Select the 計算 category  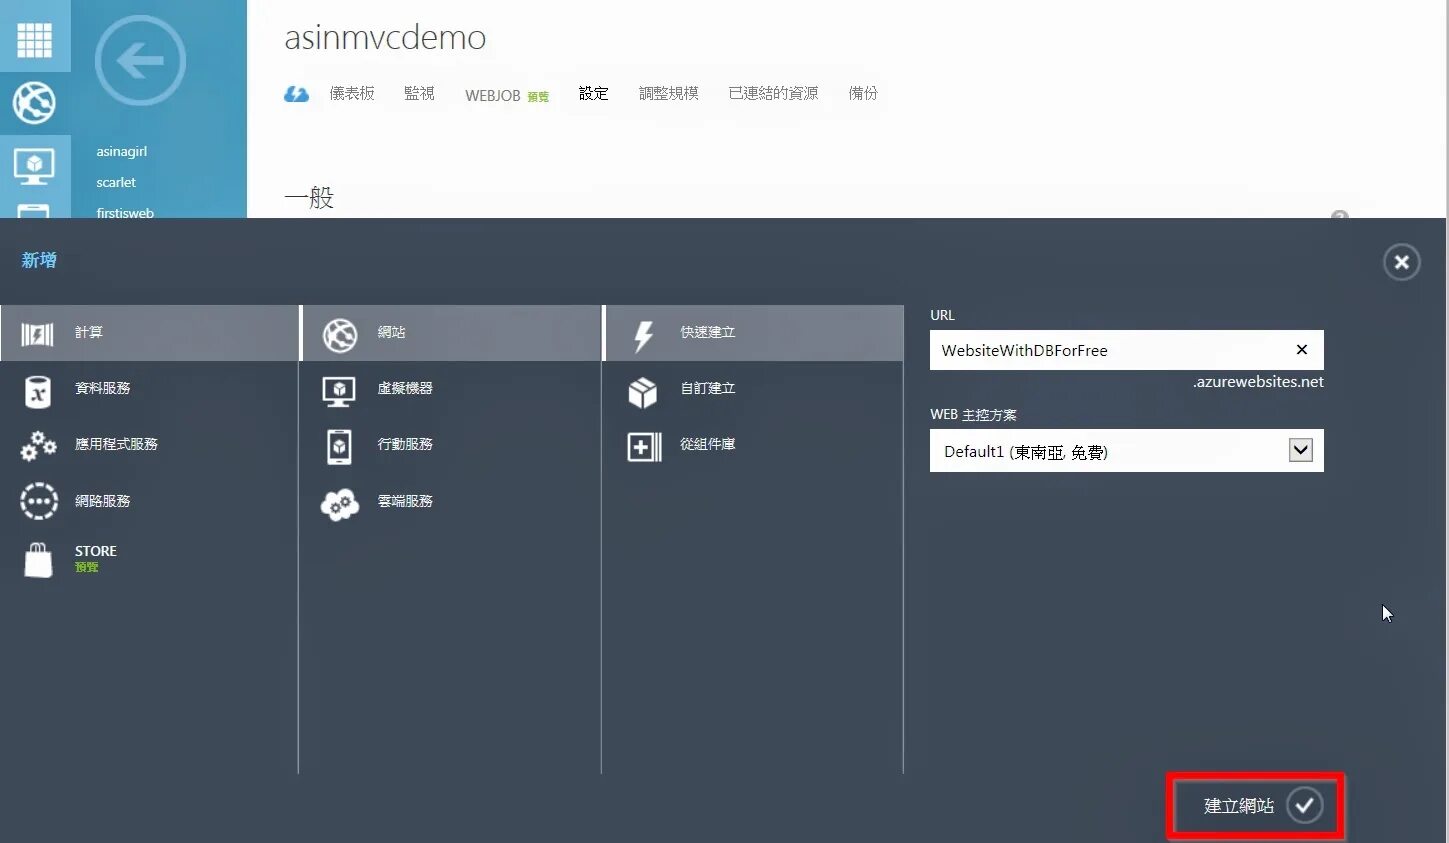[149, 333]
